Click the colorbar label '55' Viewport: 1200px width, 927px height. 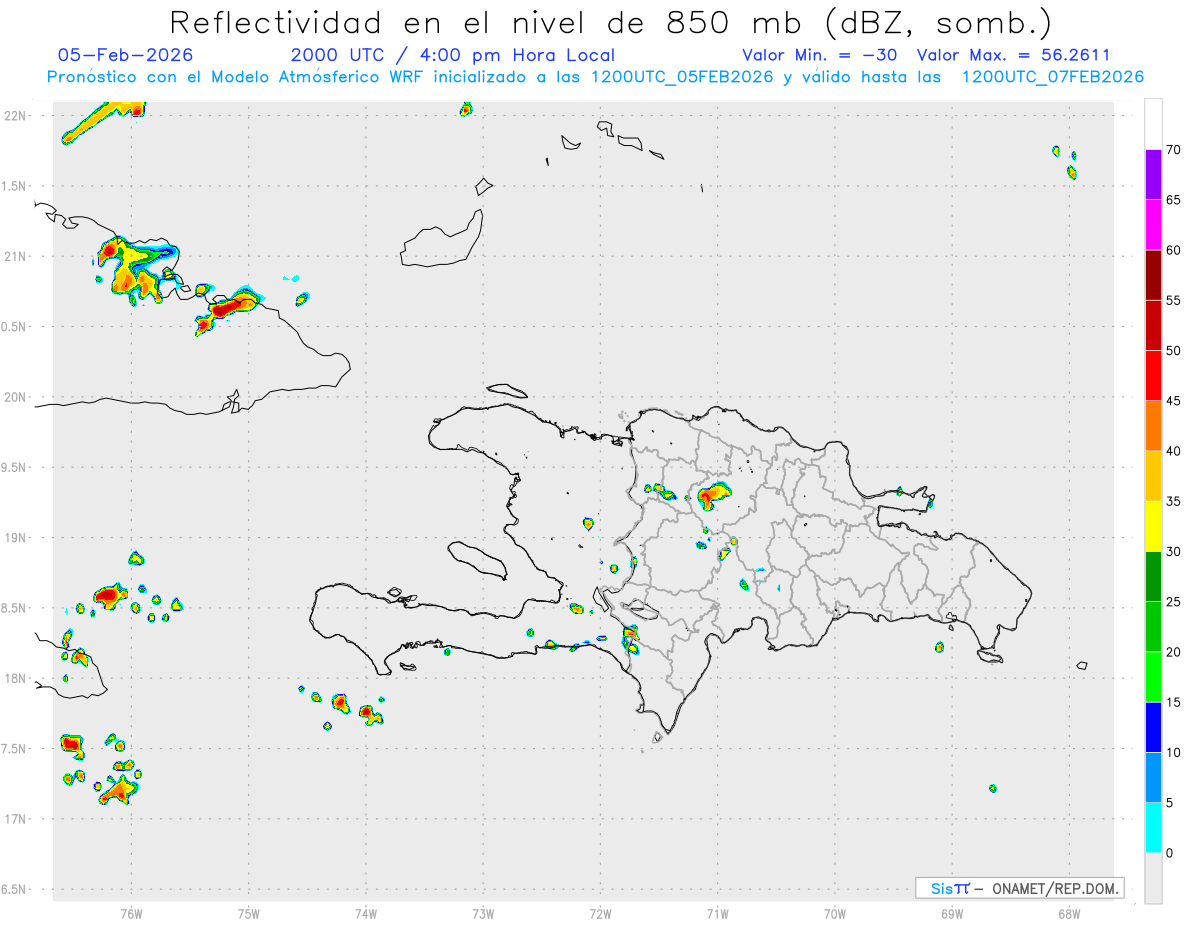coord(1173,300)
